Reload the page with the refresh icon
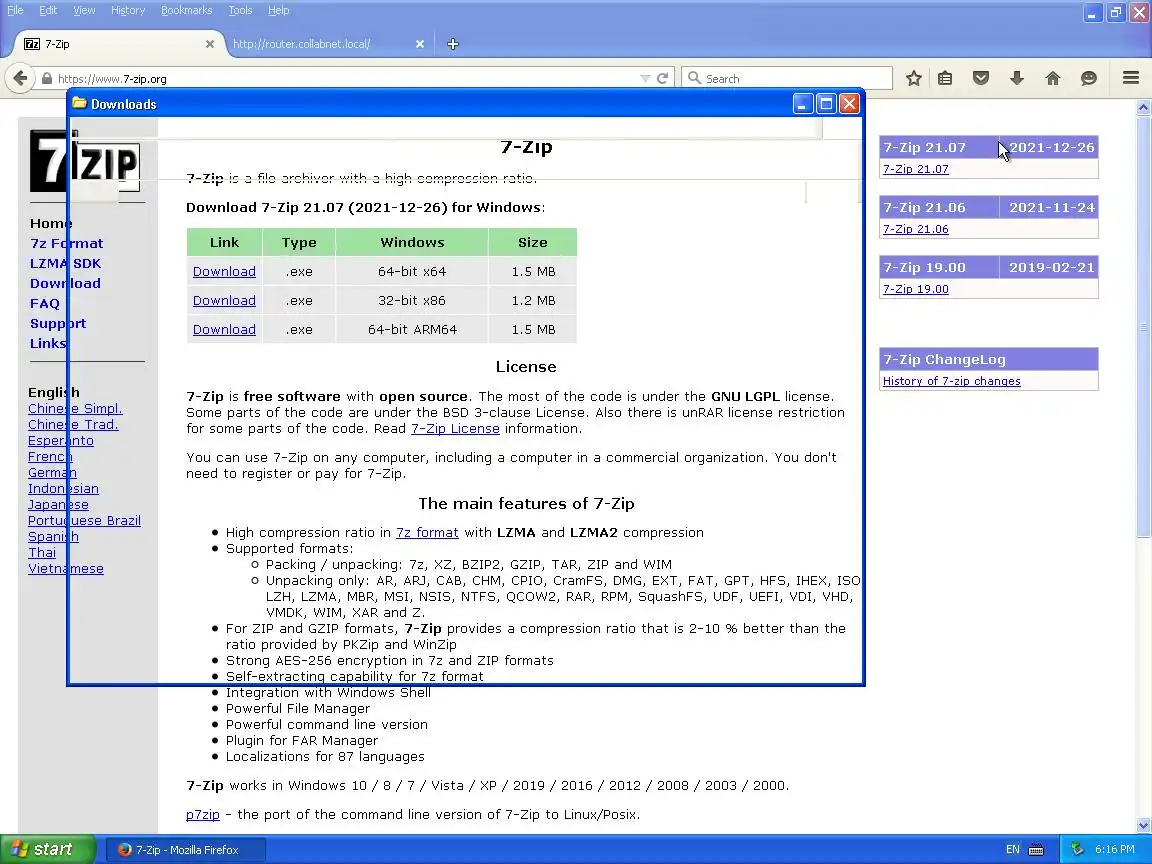Screen dimensions: 1152x864 tap(663, 78)
